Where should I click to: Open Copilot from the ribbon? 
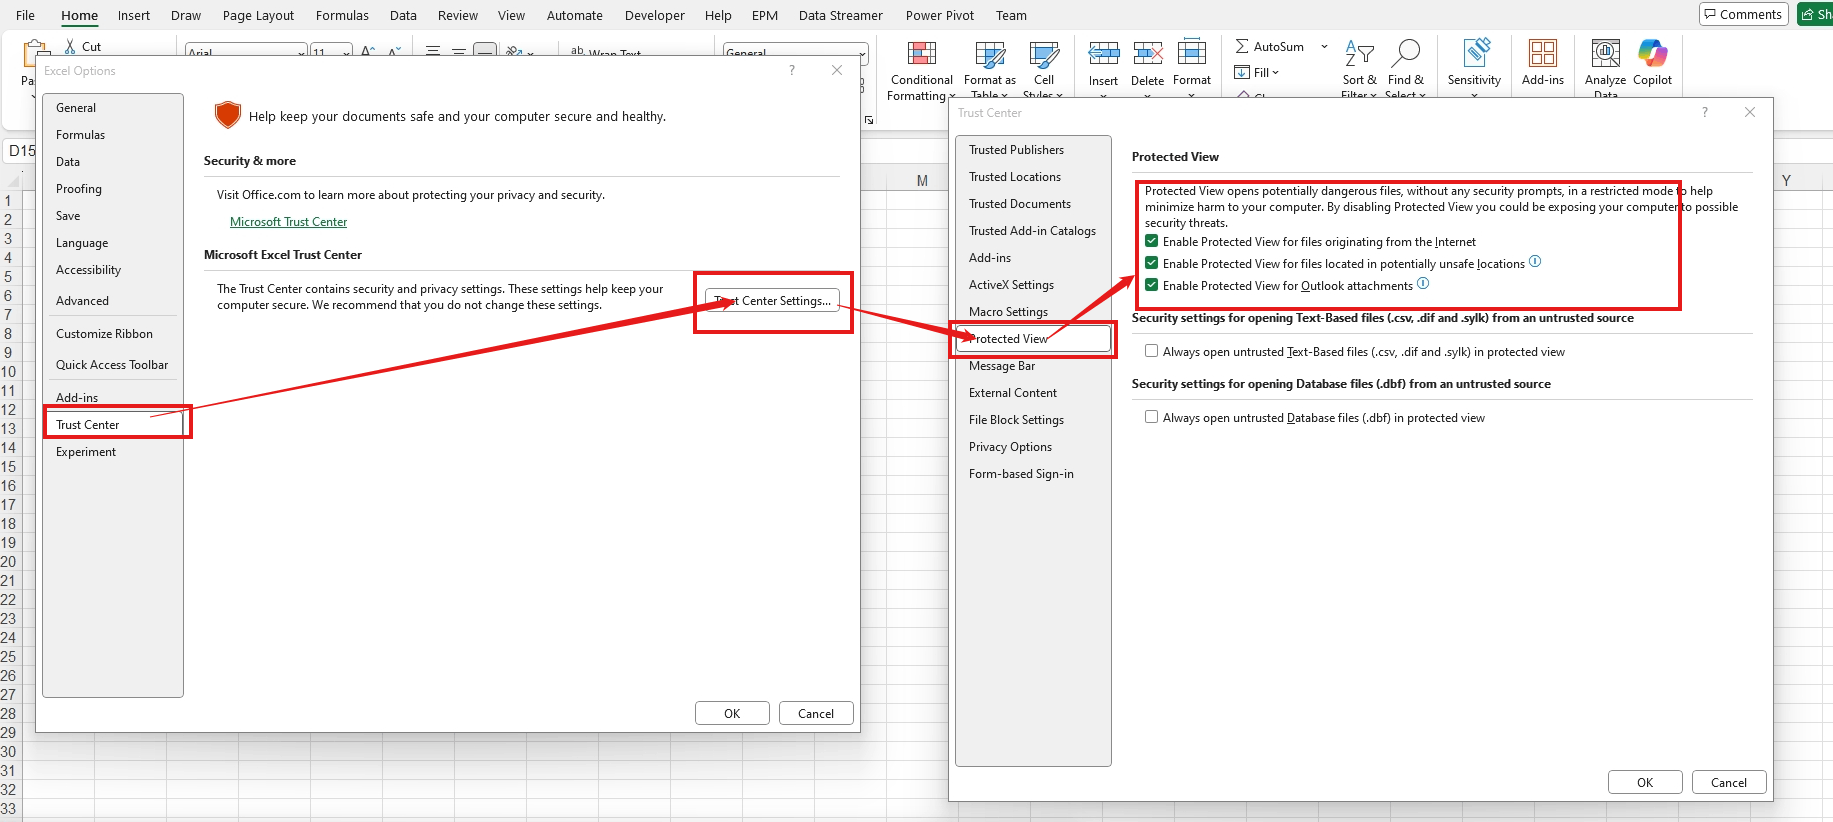tap(1652, 63)
